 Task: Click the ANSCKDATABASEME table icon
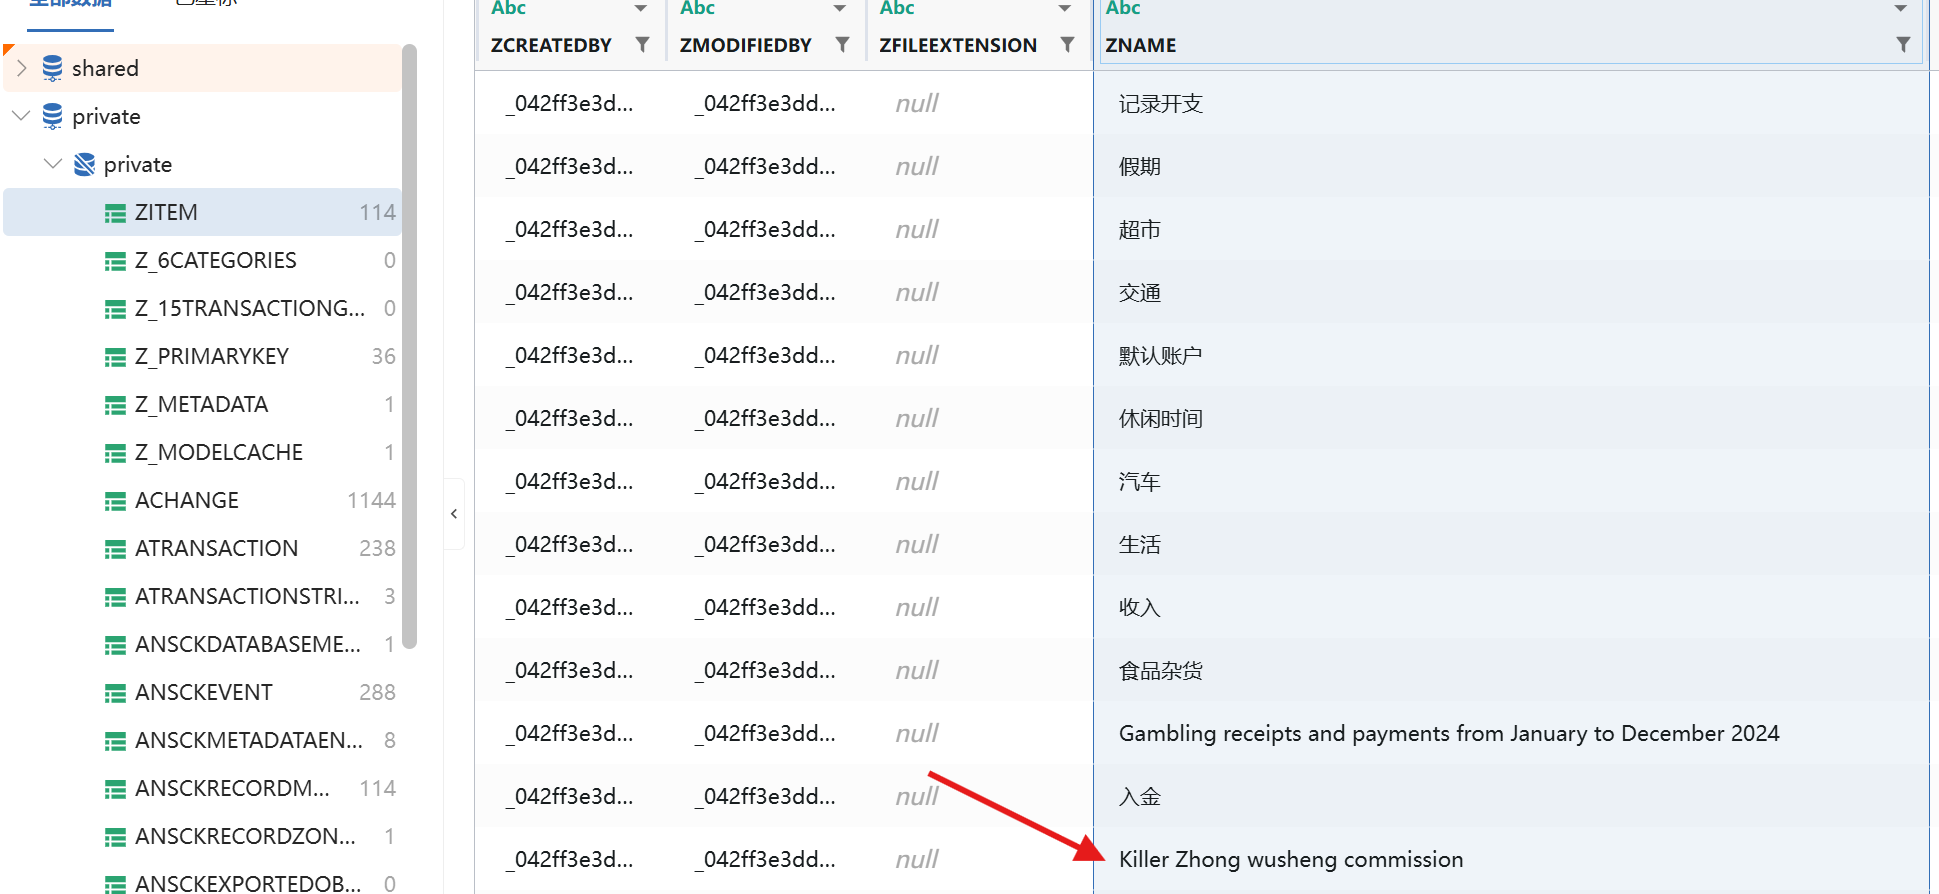coord(116,645)
